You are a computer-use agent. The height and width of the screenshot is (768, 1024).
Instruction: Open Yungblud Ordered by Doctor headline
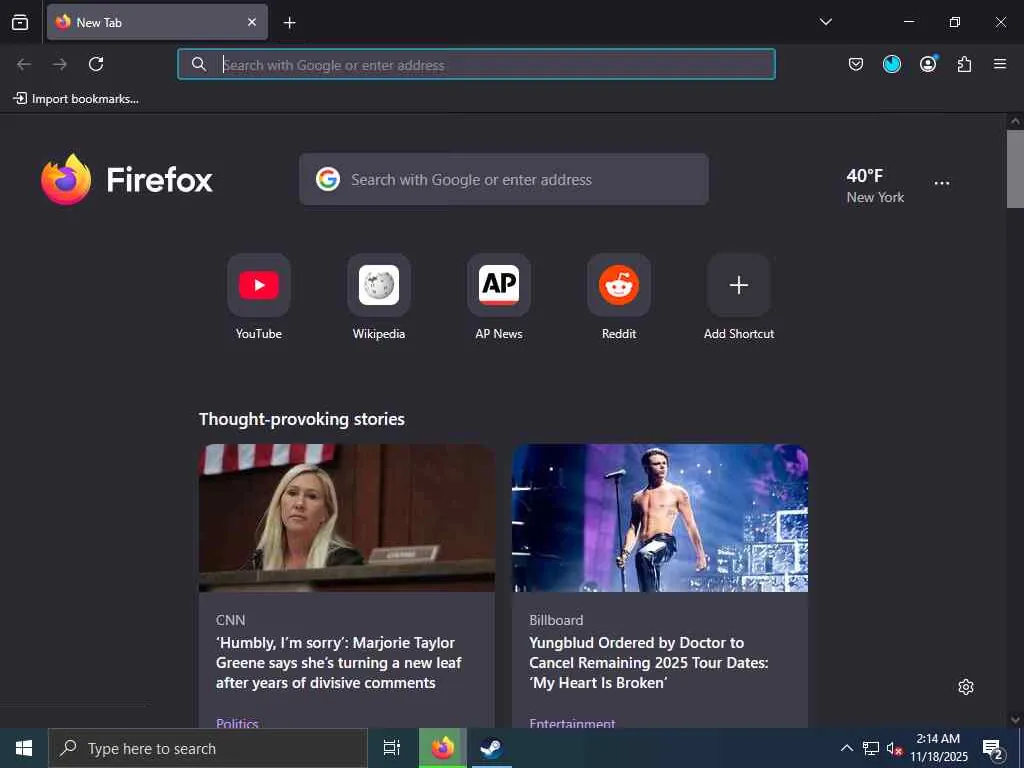tap(648, 662)
